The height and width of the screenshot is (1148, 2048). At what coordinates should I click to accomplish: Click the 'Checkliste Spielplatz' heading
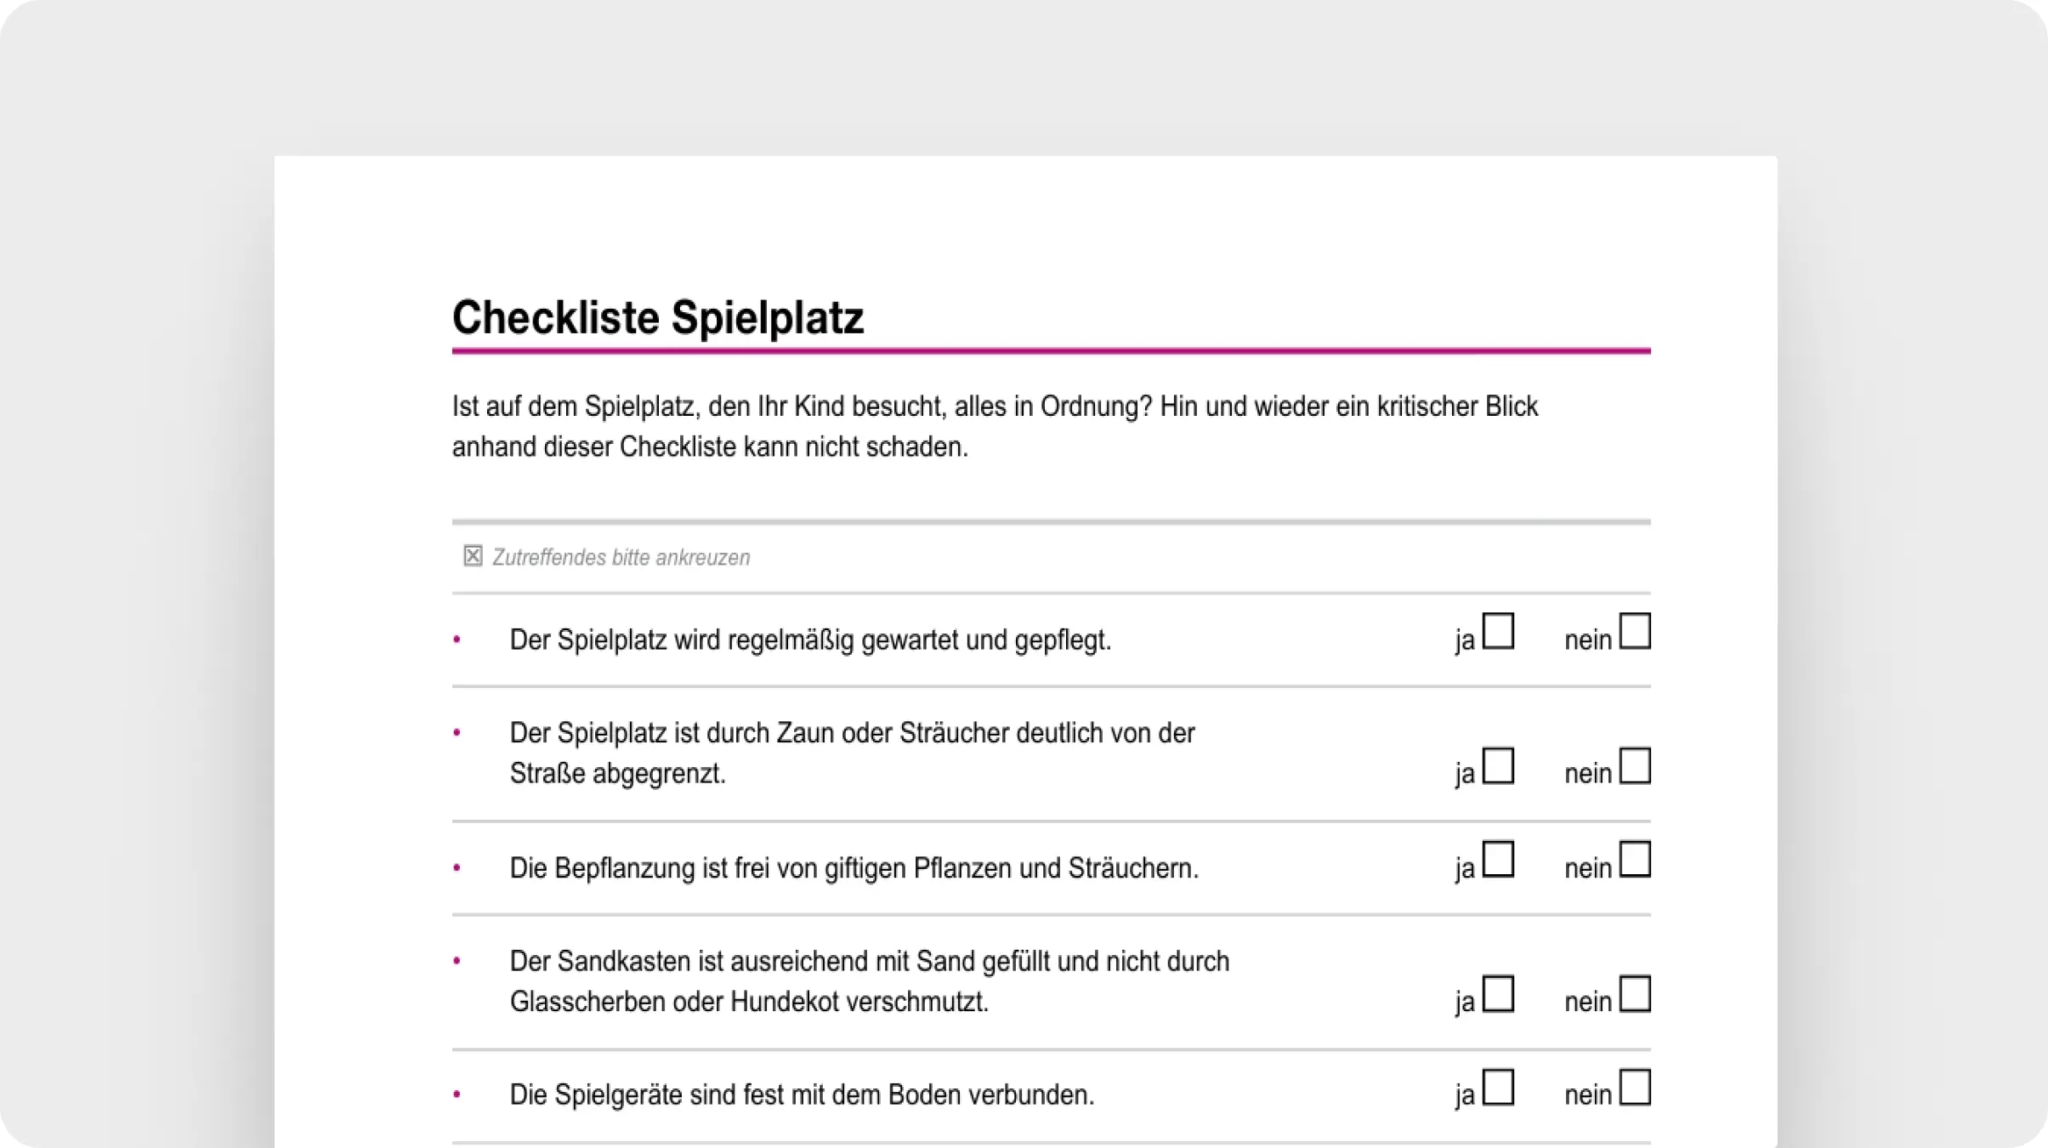point(658,318)
